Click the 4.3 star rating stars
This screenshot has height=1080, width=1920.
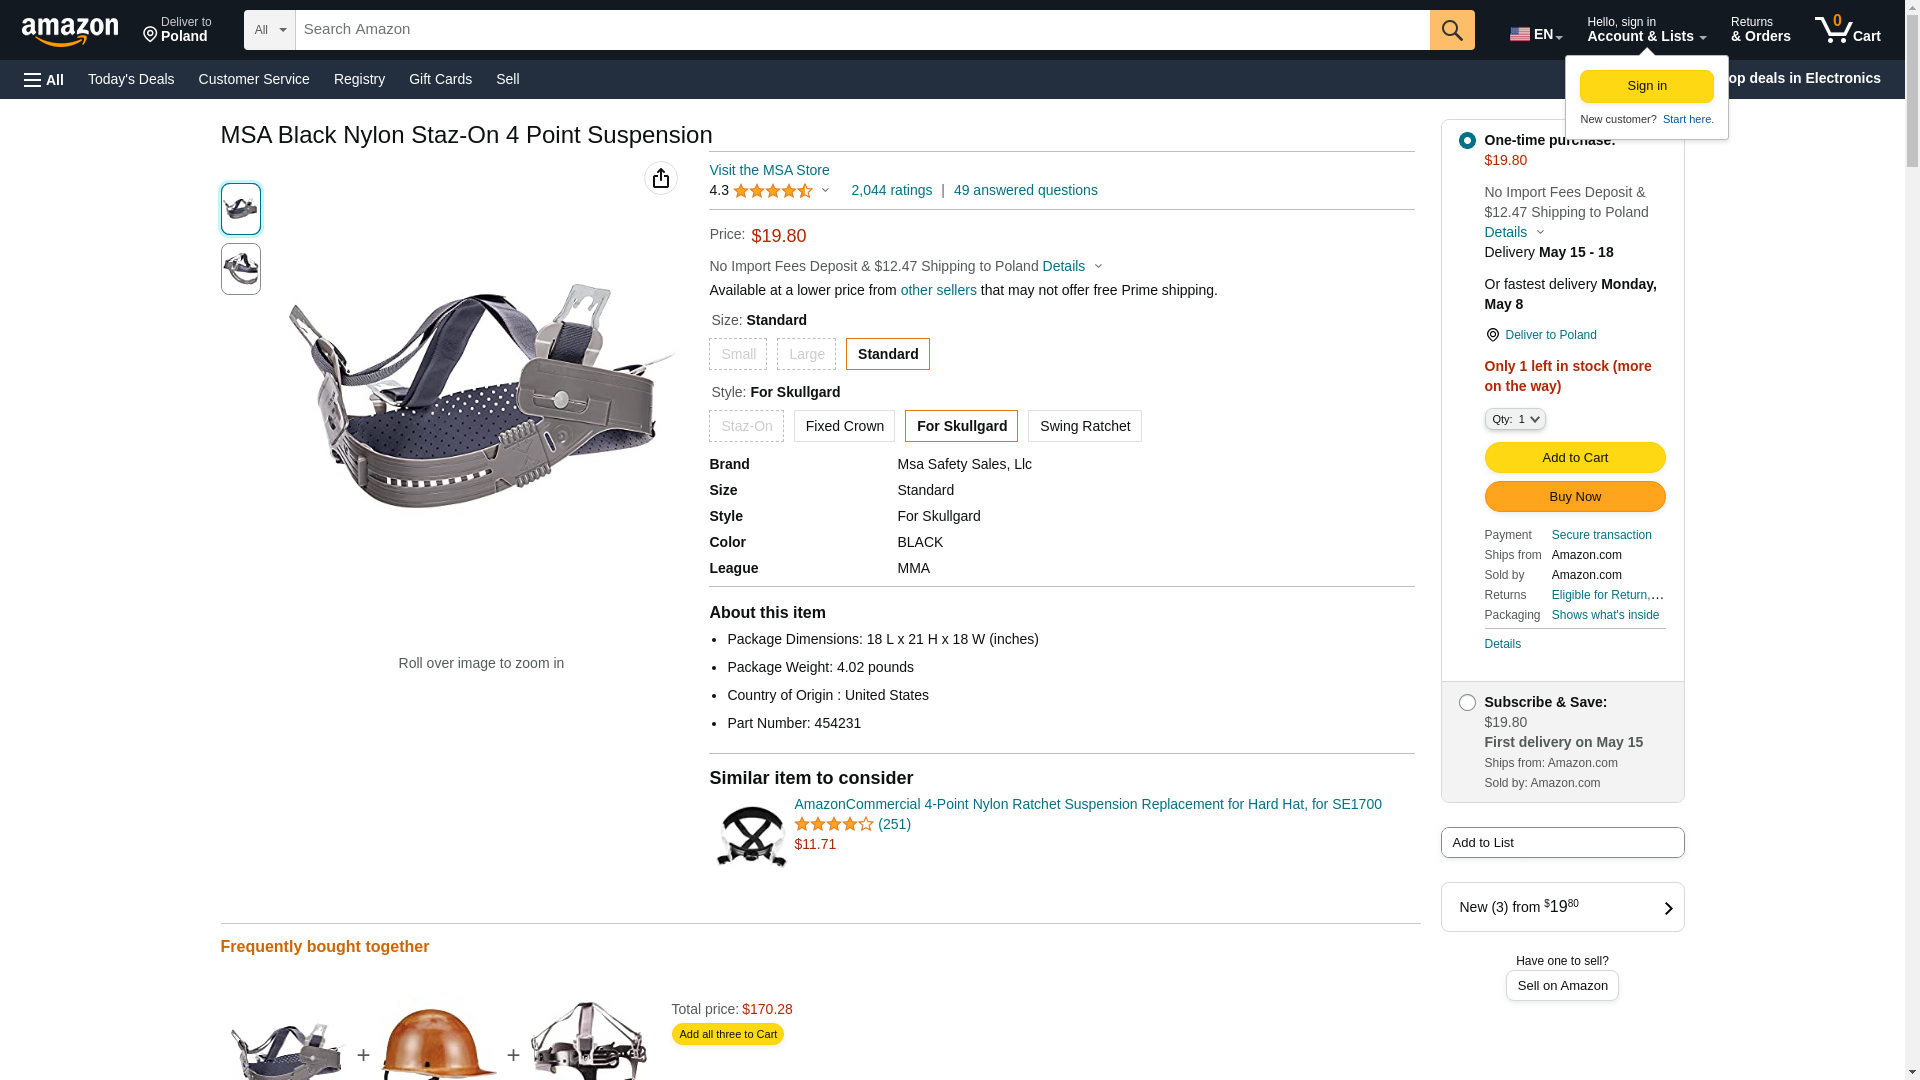772,191
